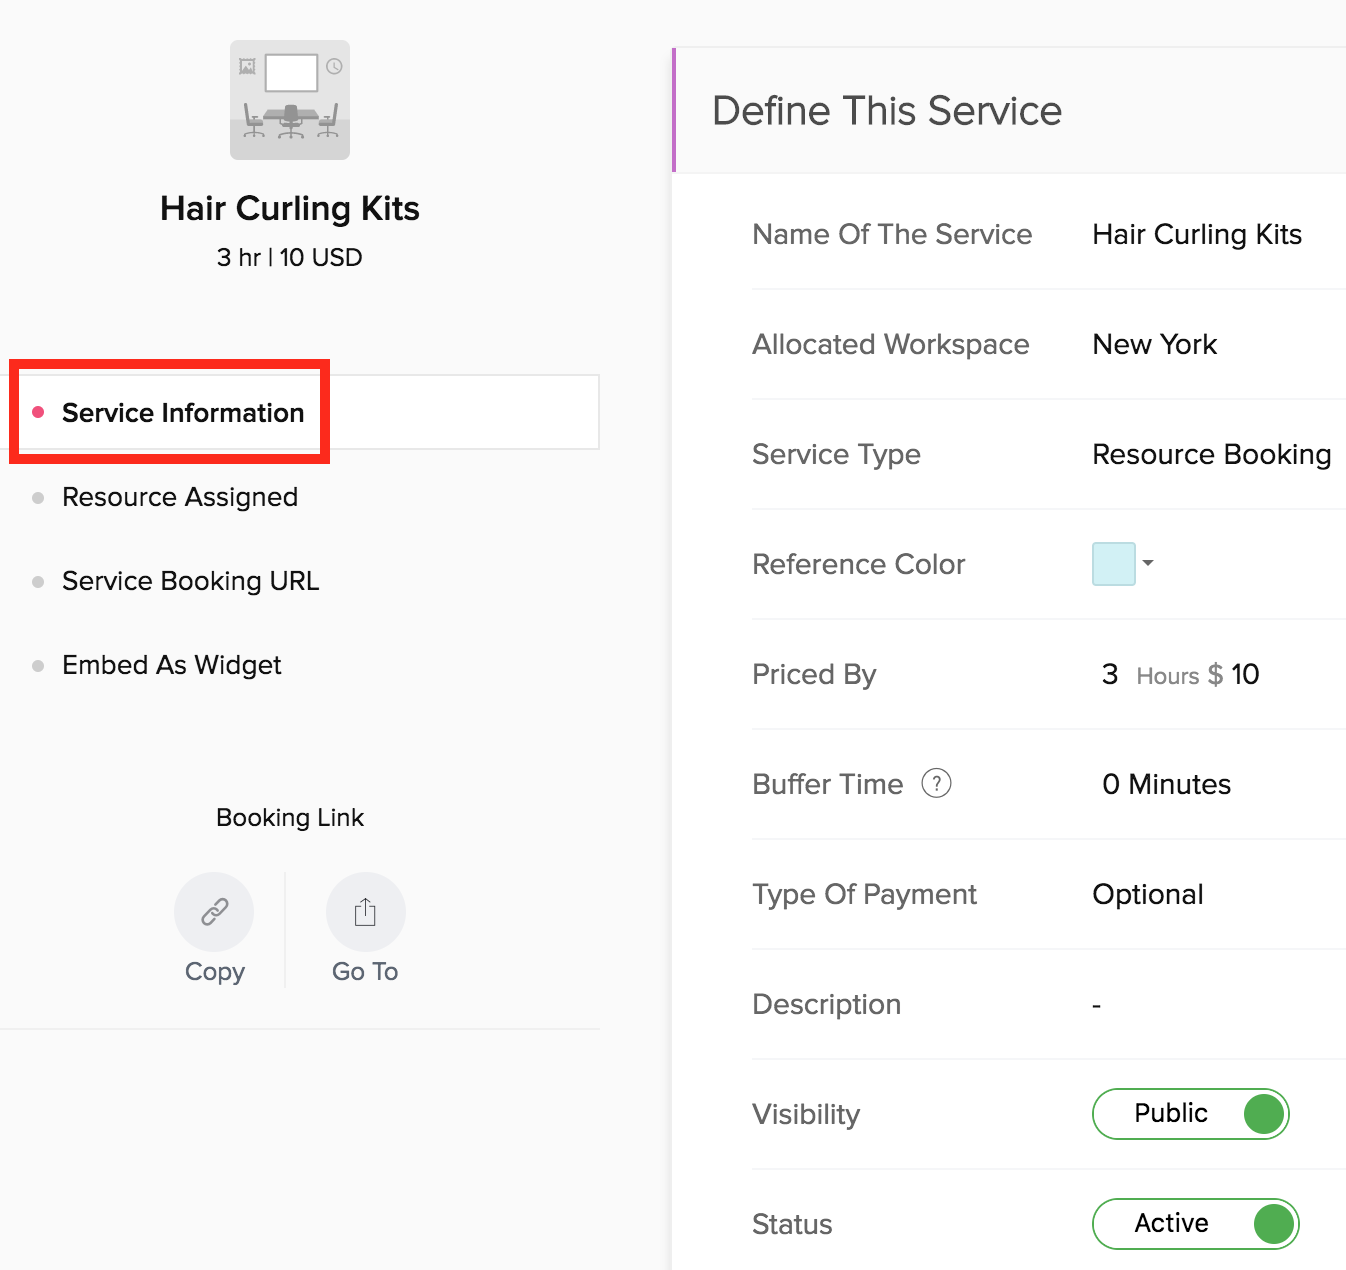Click the Type Of Payment label

(x=864, y=894)
